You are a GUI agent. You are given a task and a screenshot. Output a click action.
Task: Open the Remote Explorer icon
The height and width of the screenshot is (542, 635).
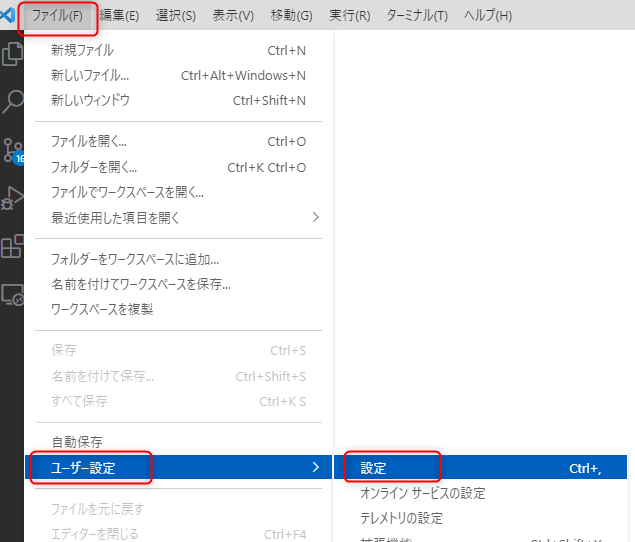(x=12, y=294)
